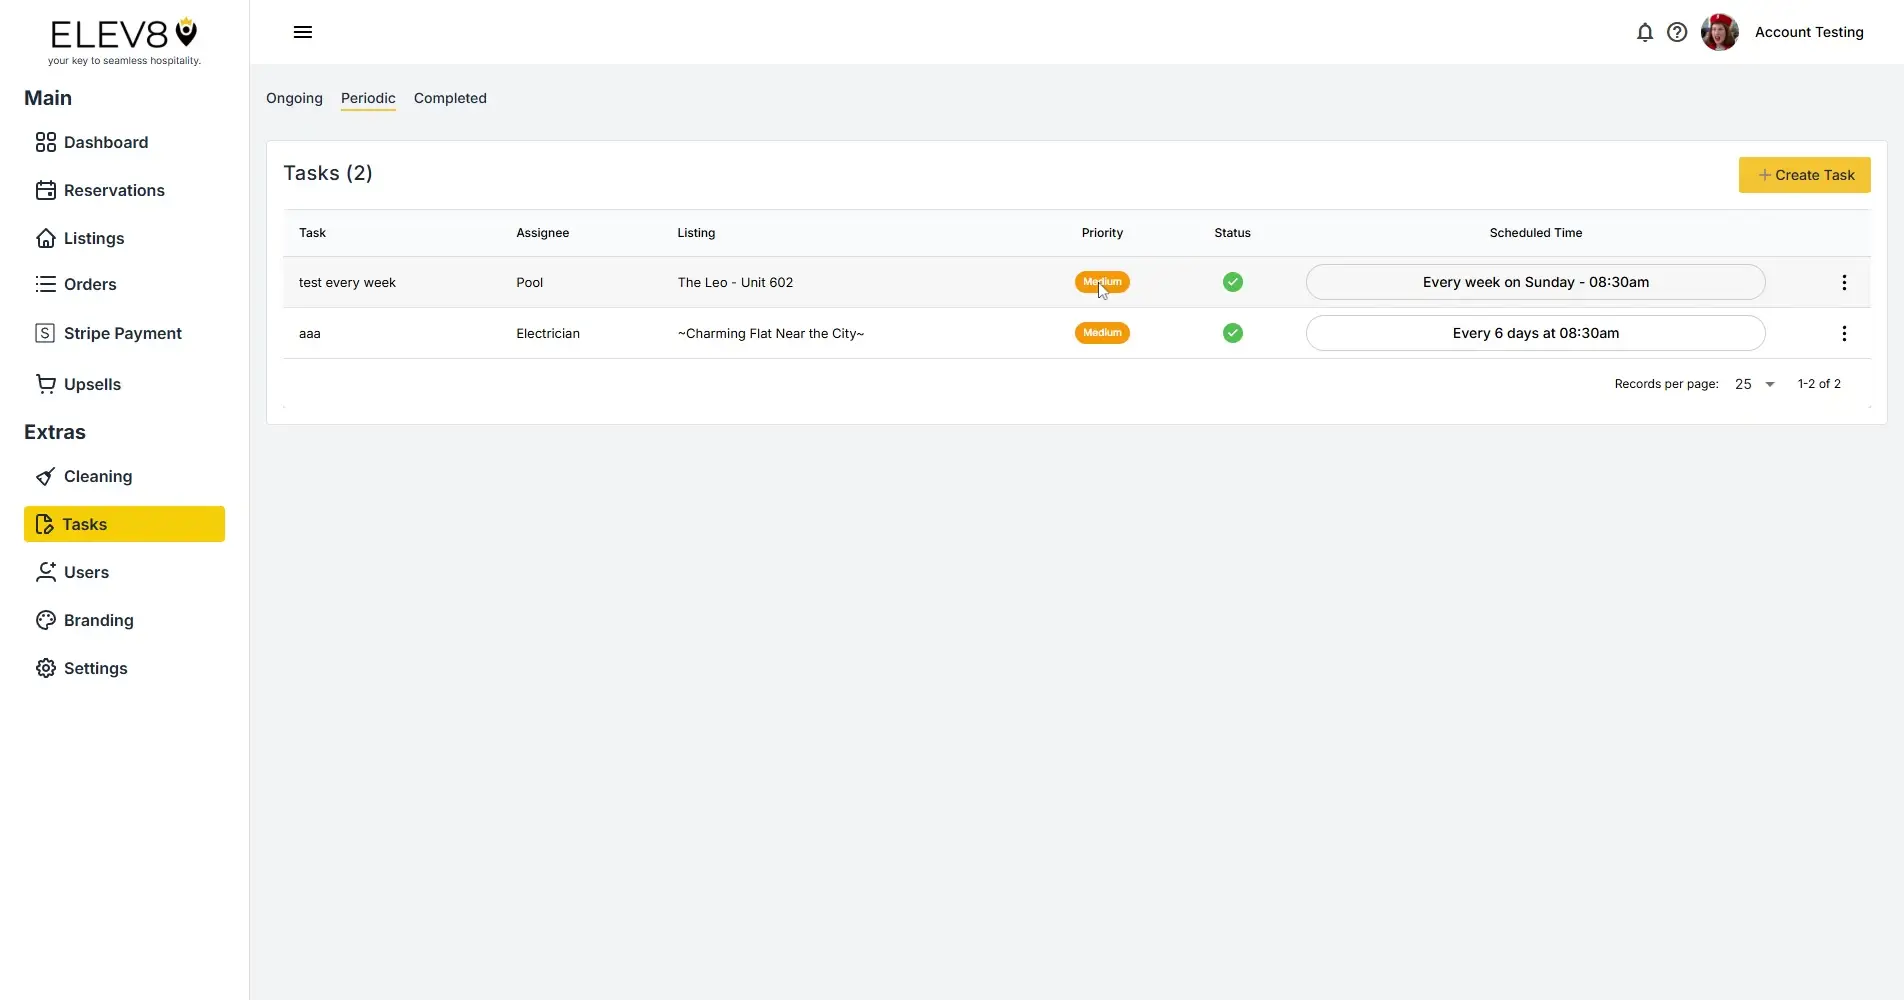Select the Reservations sidebar icon
The height and width of the screenshot is (1000, 1904).
pos(46,190)
